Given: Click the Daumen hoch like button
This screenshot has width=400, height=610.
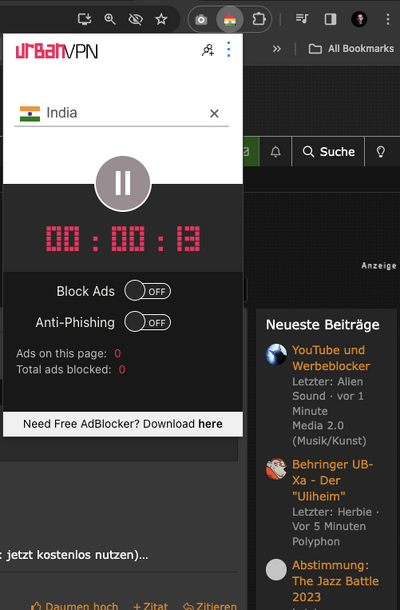Looking at the screenshot, I should 74,606.
